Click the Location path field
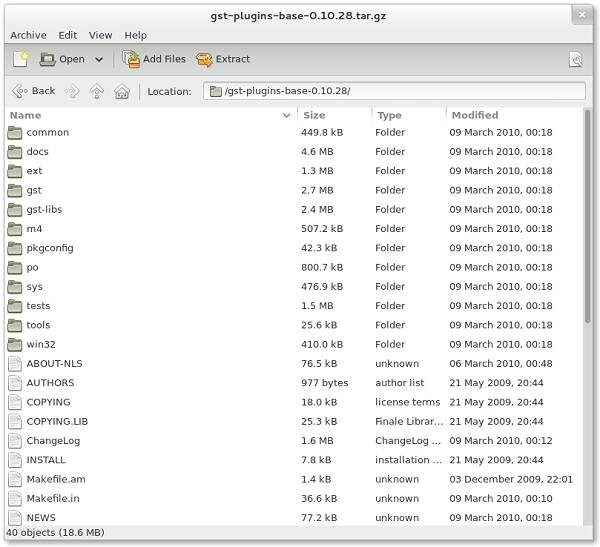The height and width of the screenshot is (547, 600). coord(394,91)
